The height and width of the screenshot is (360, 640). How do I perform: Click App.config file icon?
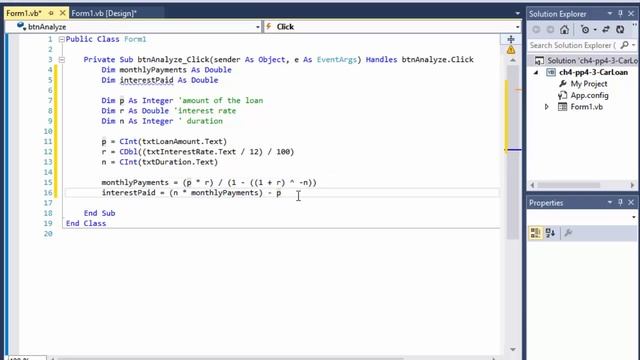(x=562, y=95)
